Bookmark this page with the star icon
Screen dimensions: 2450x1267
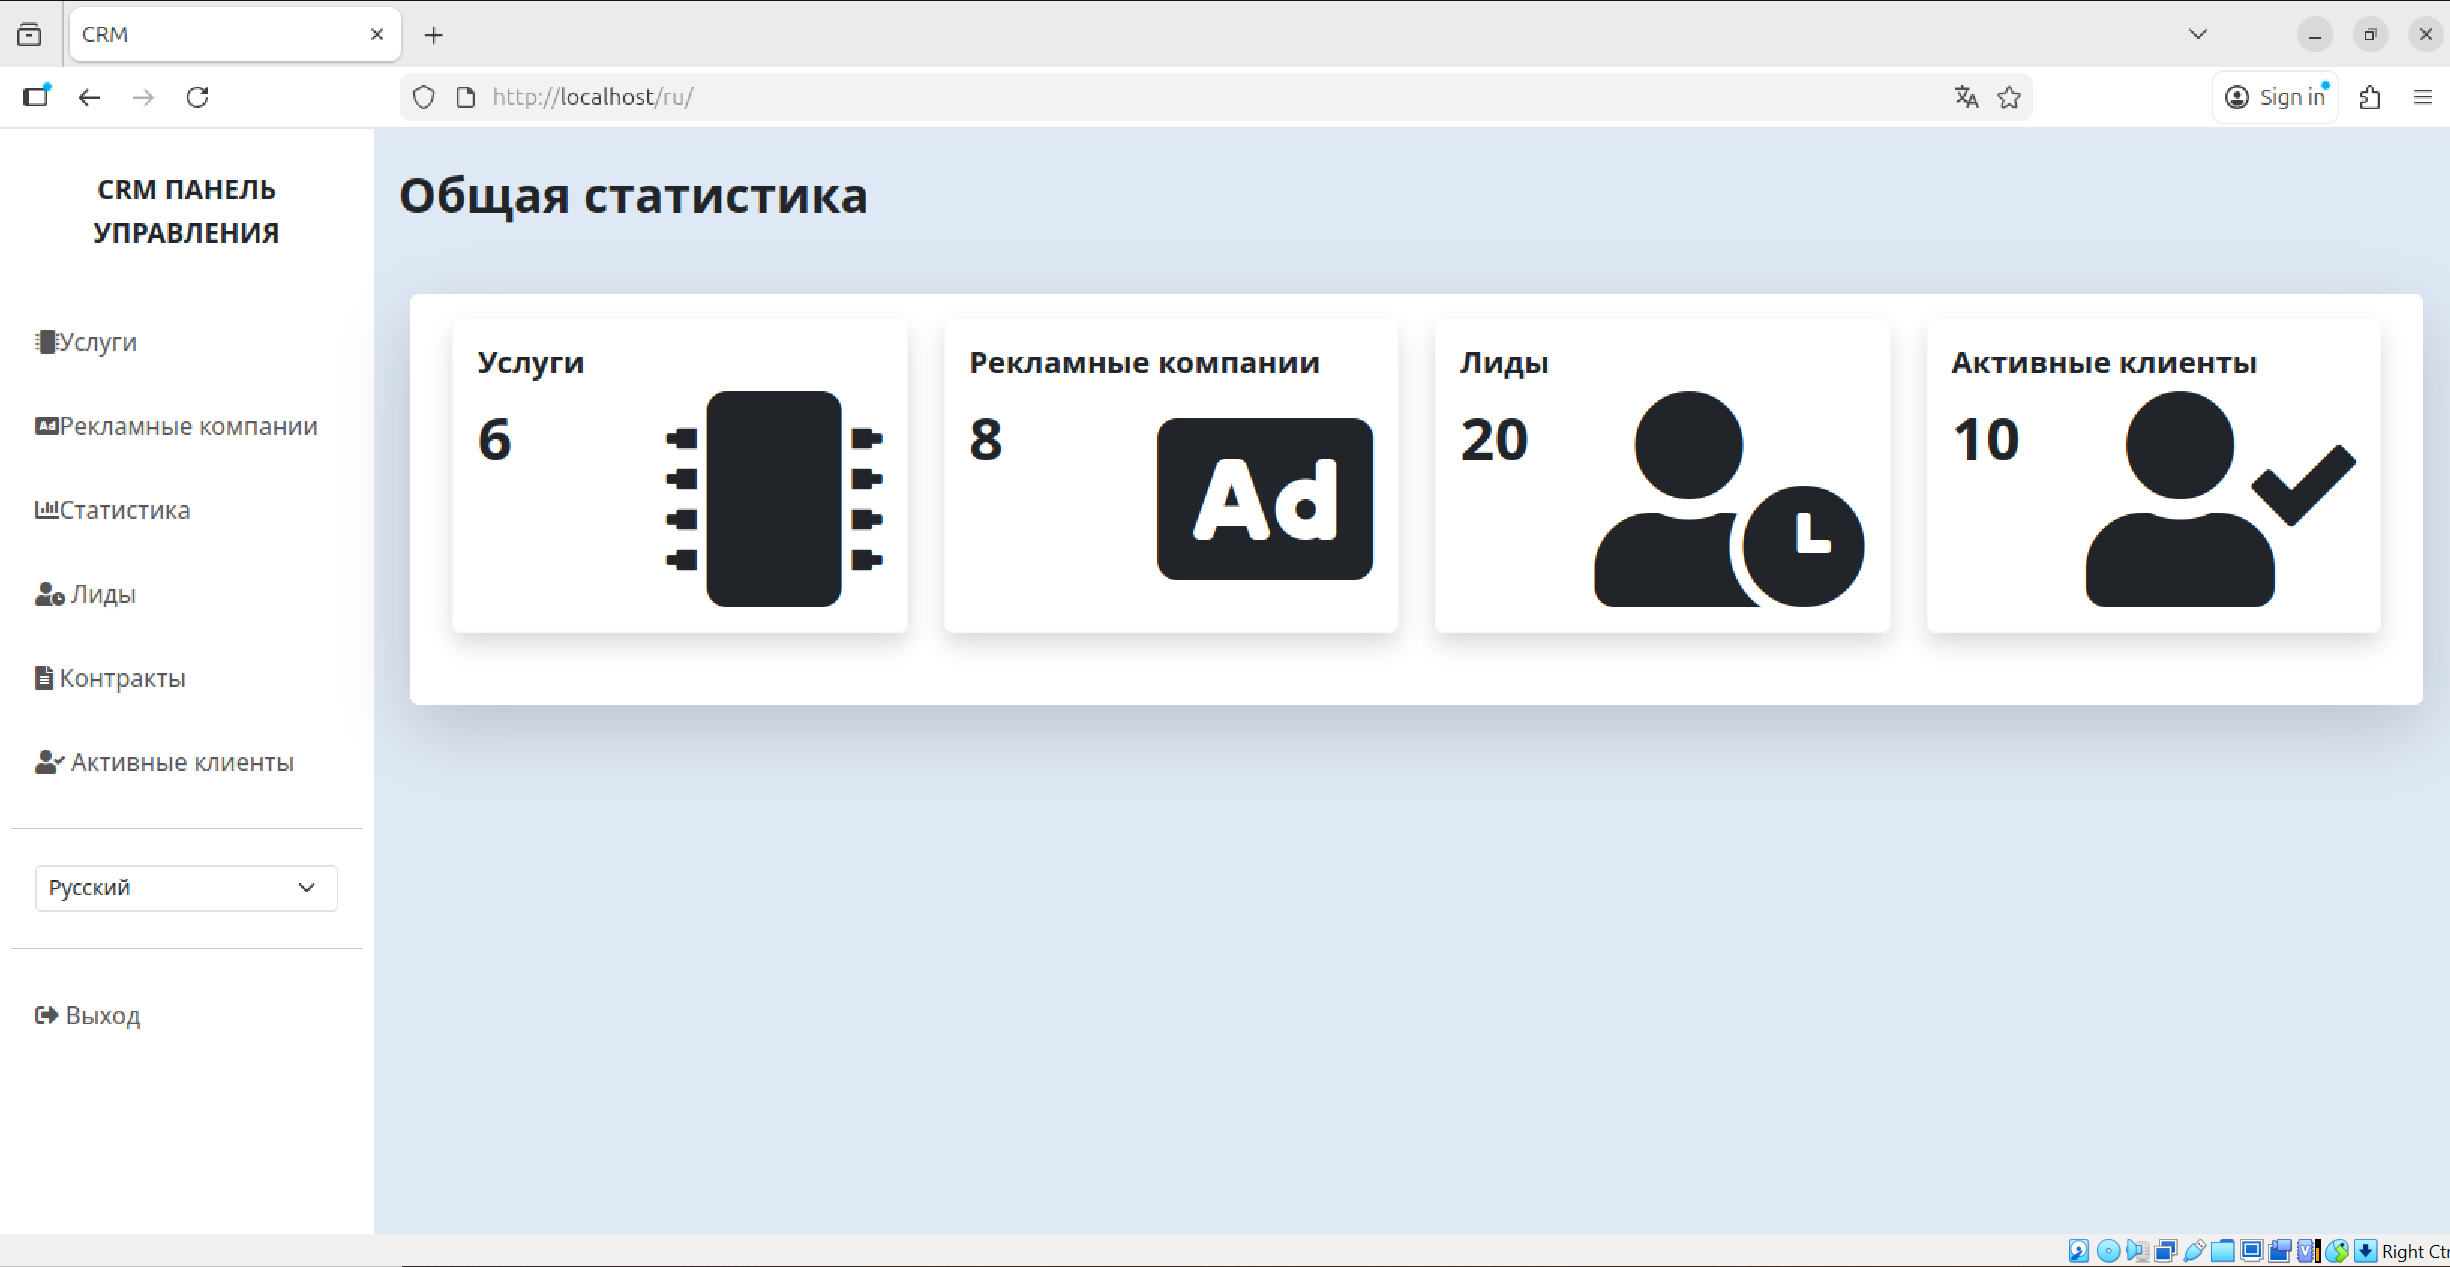(x=2009, y=97)
